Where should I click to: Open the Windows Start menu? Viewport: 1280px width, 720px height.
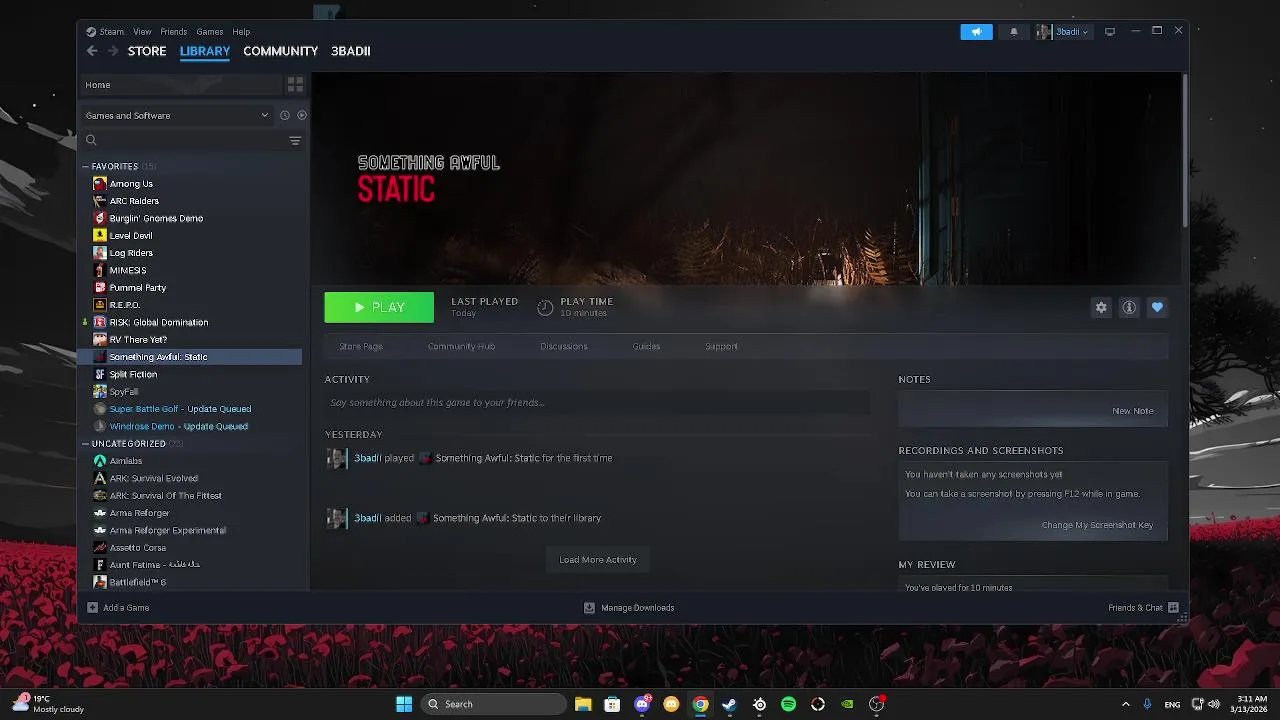[404, 704]
